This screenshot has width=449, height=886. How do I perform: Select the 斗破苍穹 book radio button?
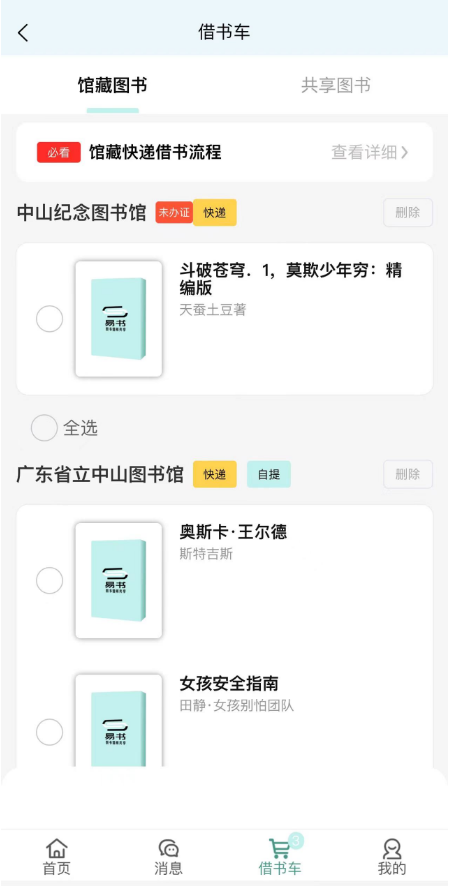point(50,319)
